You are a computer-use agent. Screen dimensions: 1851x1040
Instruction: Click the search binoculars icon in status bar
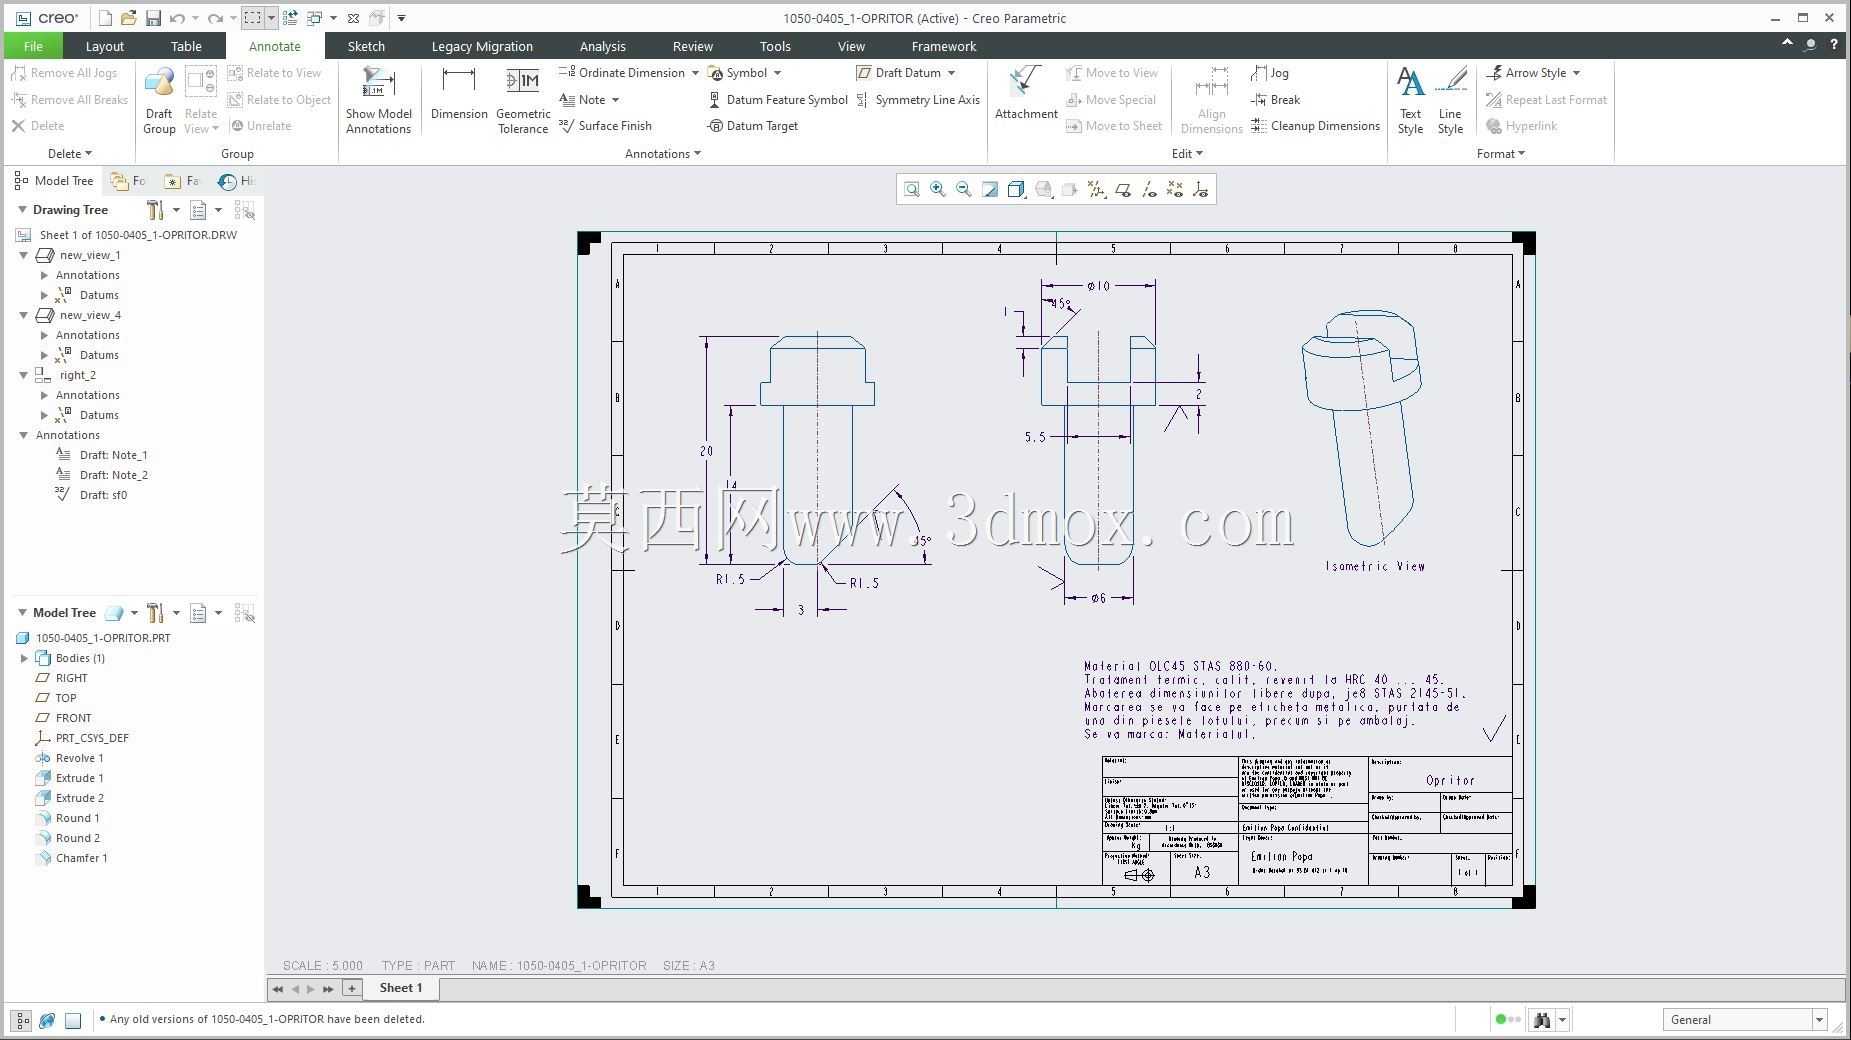point(1542,1020)
